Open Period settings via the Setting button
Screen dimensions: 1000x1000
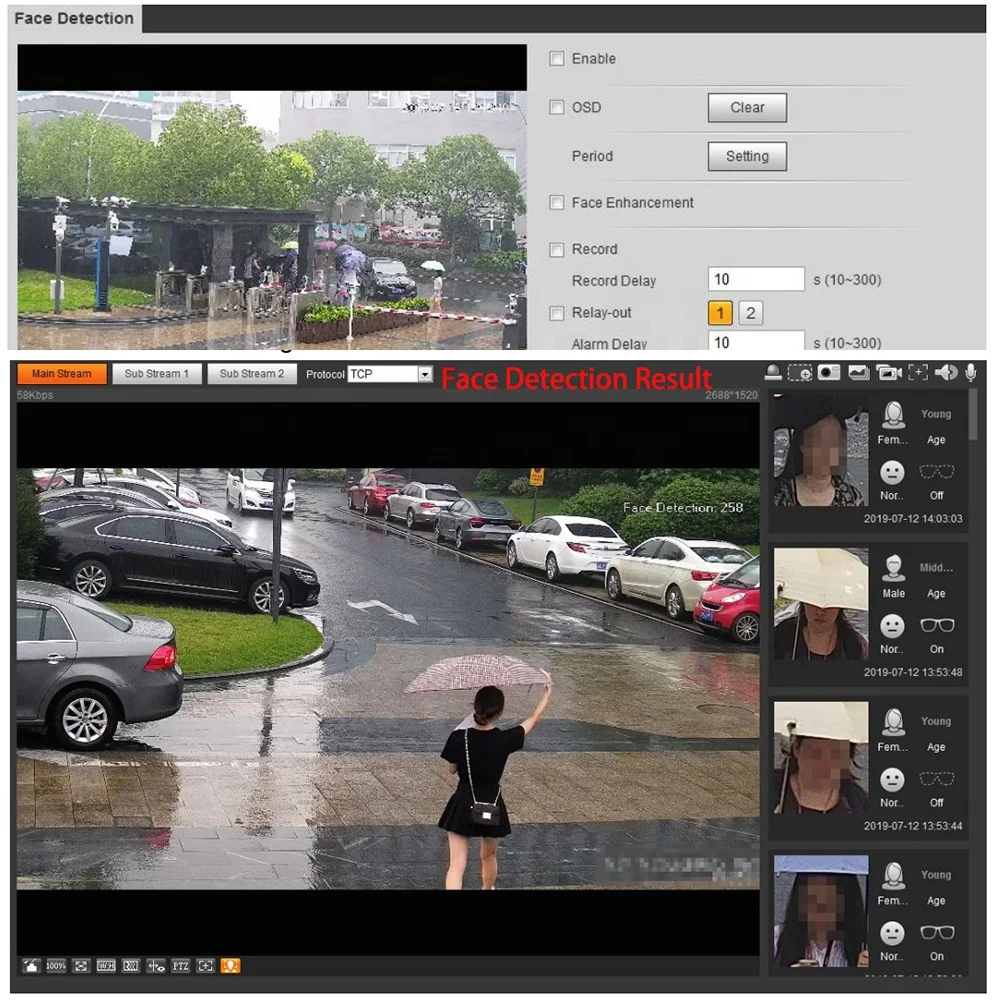coord(747,156)
